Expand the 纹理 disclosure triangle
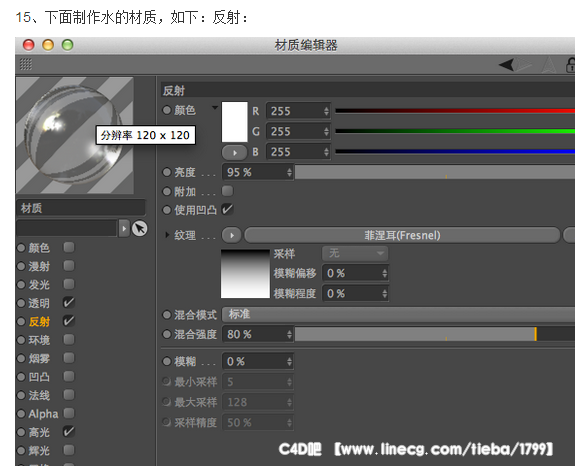 tap(167, 235)
